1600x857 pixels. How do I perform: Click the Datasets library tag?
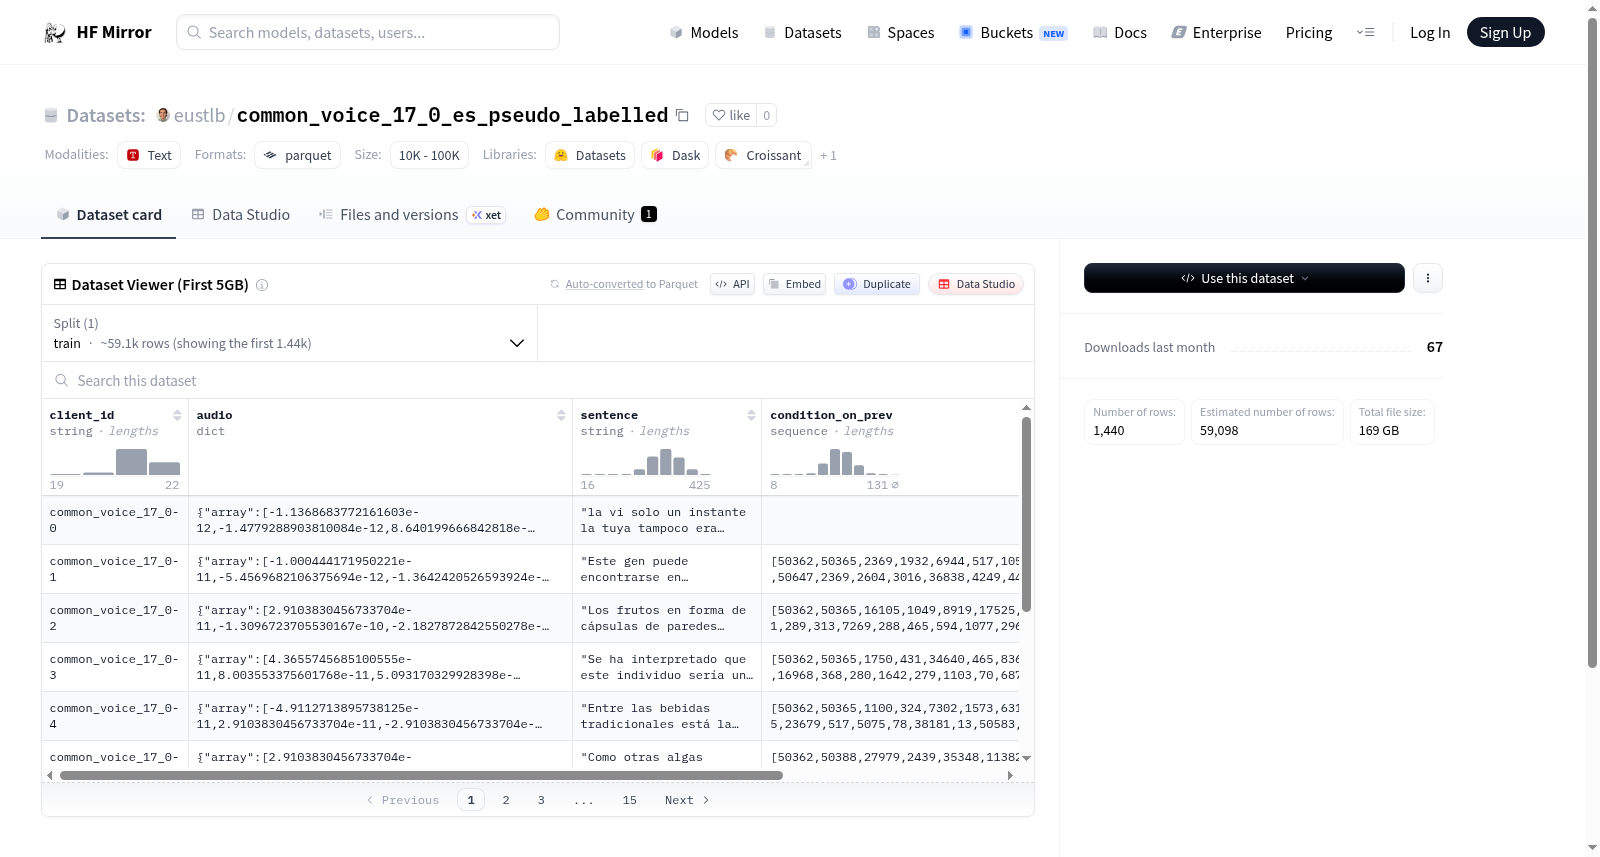(x=590, y=155)
